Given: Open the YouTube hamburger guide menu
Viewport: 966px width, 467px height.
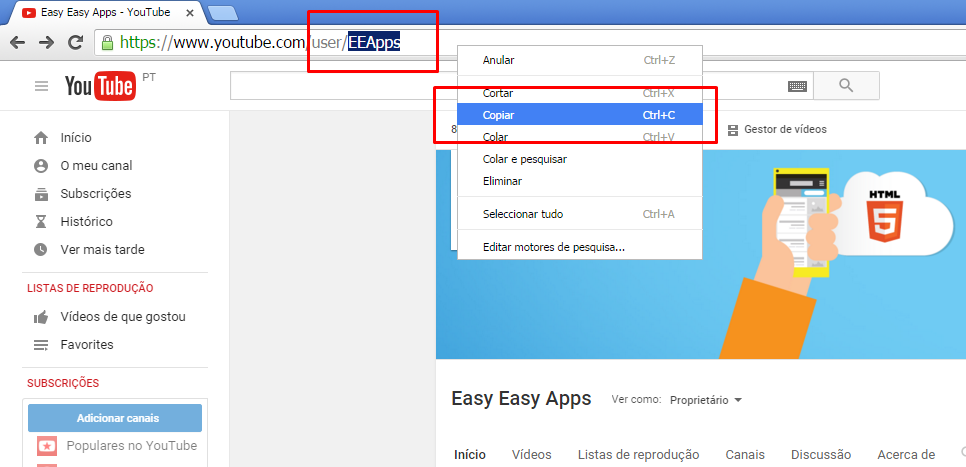Looking at the screenshot, I should coord(41,86).
